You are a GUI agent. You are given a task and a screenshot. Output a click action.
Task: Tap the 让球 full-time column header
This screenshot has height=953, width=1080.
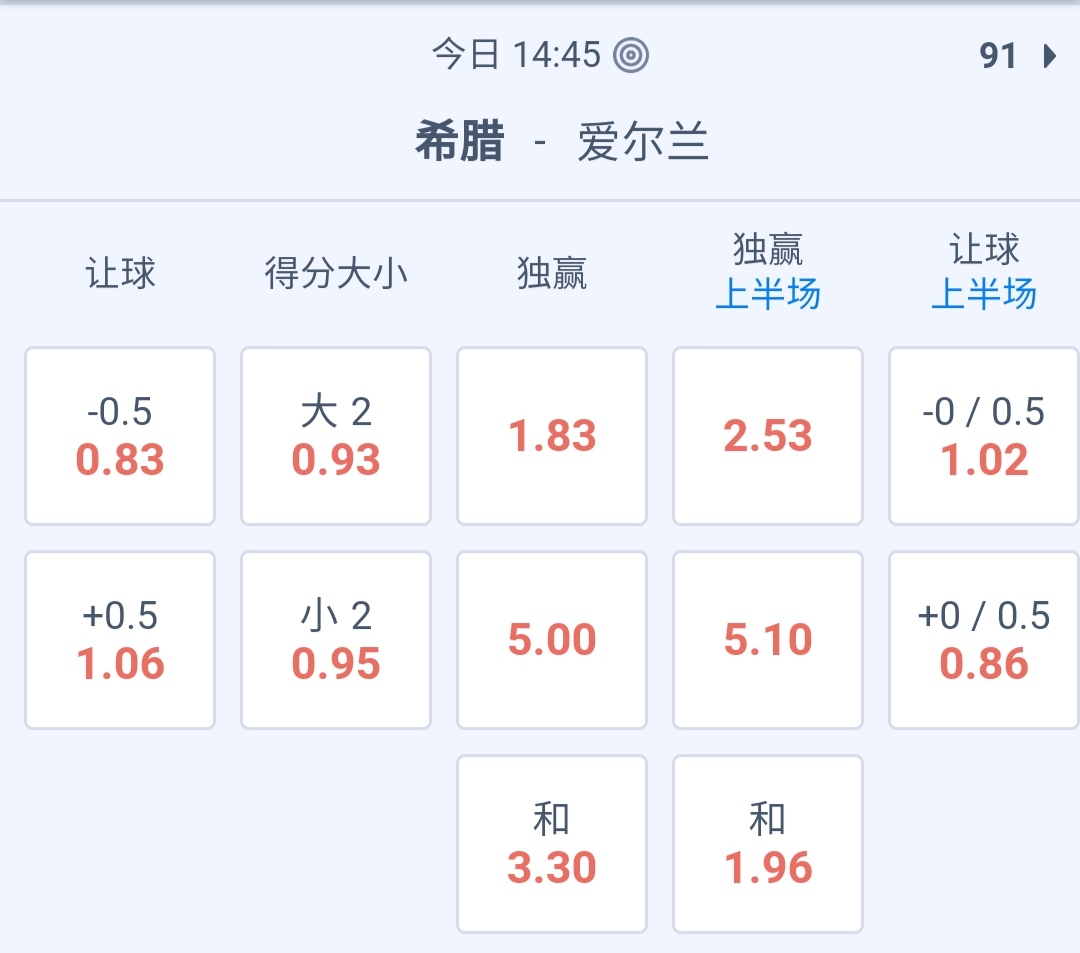120,273
